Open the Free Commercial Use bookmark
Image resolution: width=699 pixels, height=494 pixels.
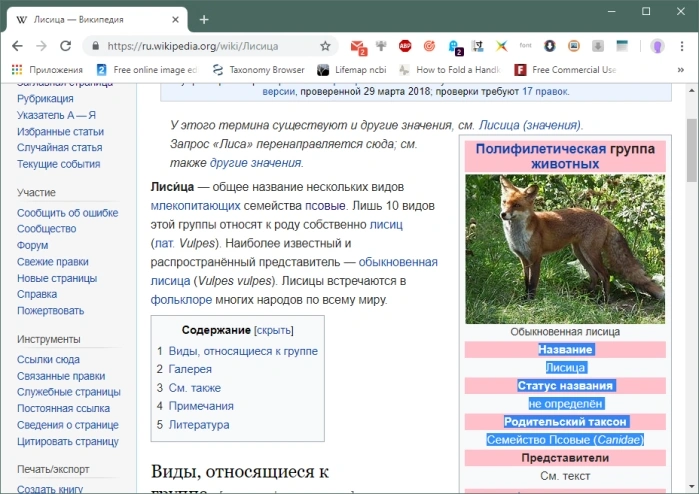(565, 70)
